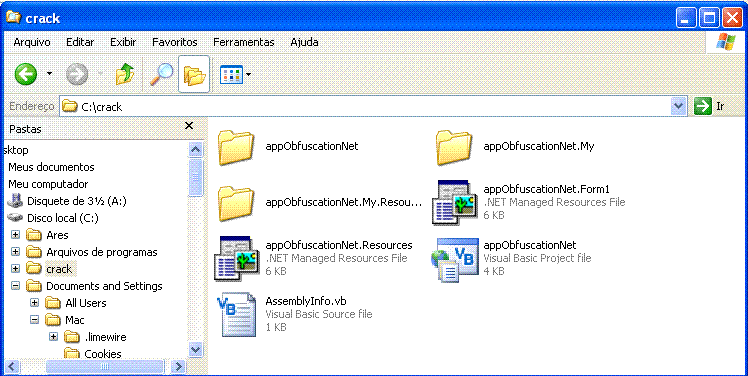The image size is (748, 376).
Task: Open the Editar menu
Action: [80, 42]
